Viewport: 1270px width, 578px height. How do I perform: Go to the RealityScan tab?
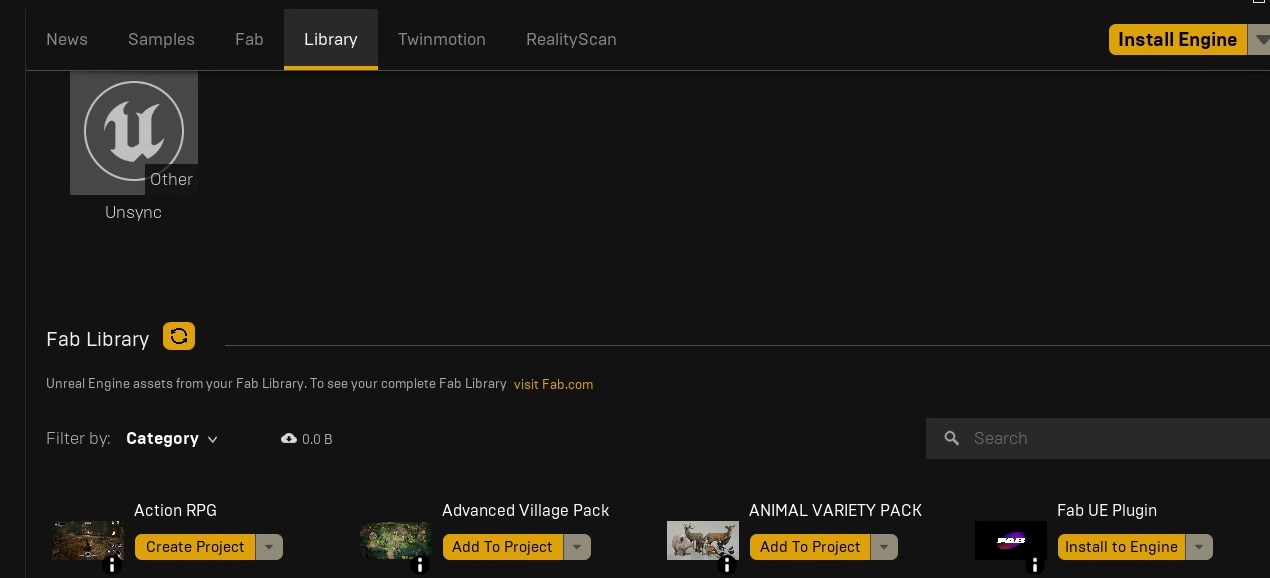point(571,40)
